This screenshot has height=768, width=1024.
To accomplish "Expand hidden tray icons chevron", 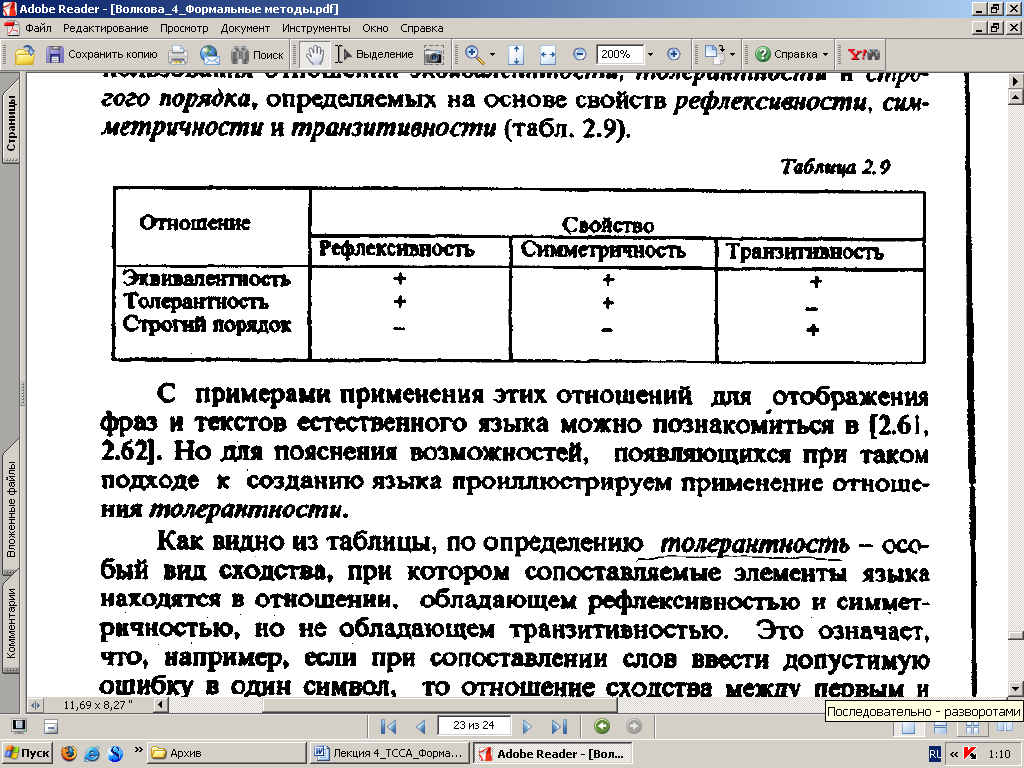I will pos(954,754).
